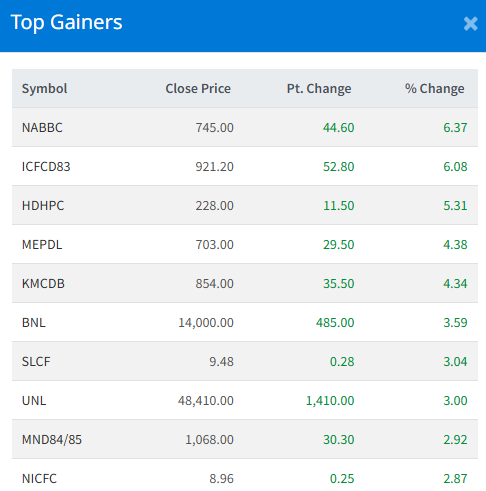
Task: Click NABBC close price 745.00
Action: click(214, 128)
